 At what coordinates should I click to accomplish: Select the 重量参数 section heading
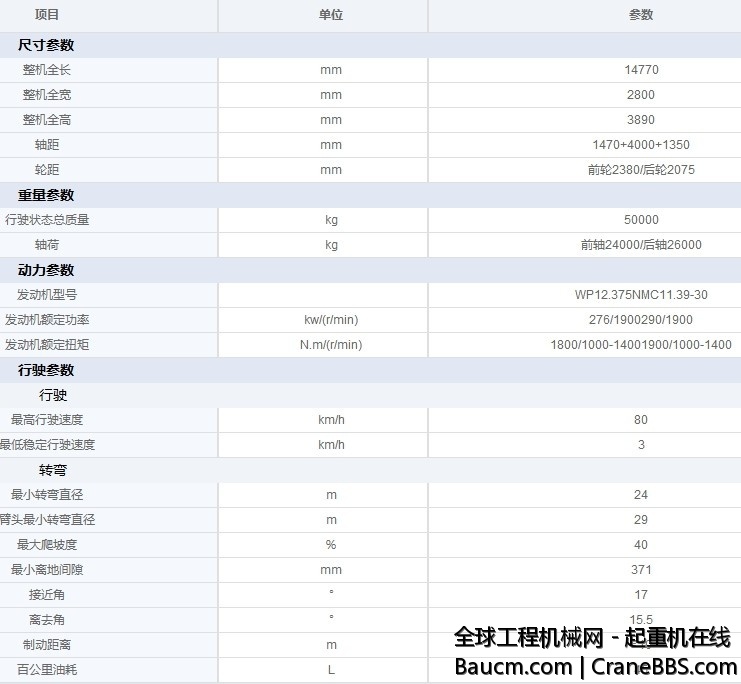pyautogui.click(x=46, y=195)
